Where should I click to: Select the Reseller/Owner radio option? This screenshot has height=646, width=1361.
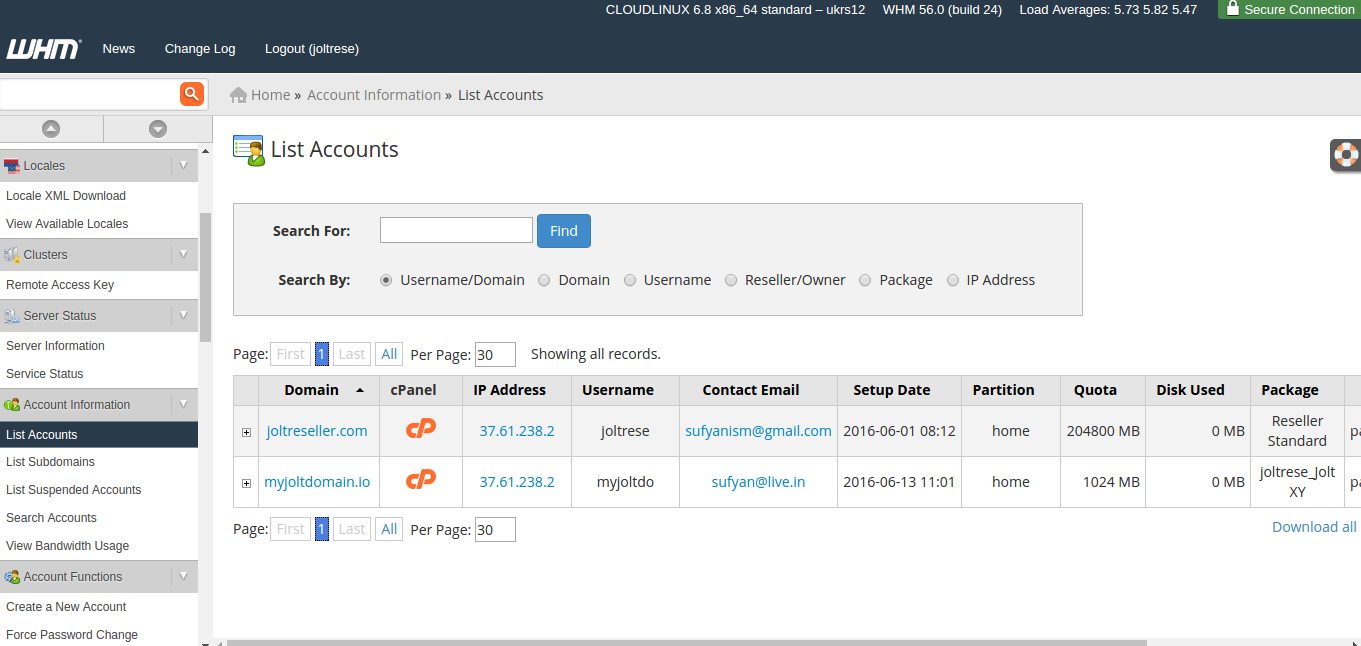click(731, 280)
